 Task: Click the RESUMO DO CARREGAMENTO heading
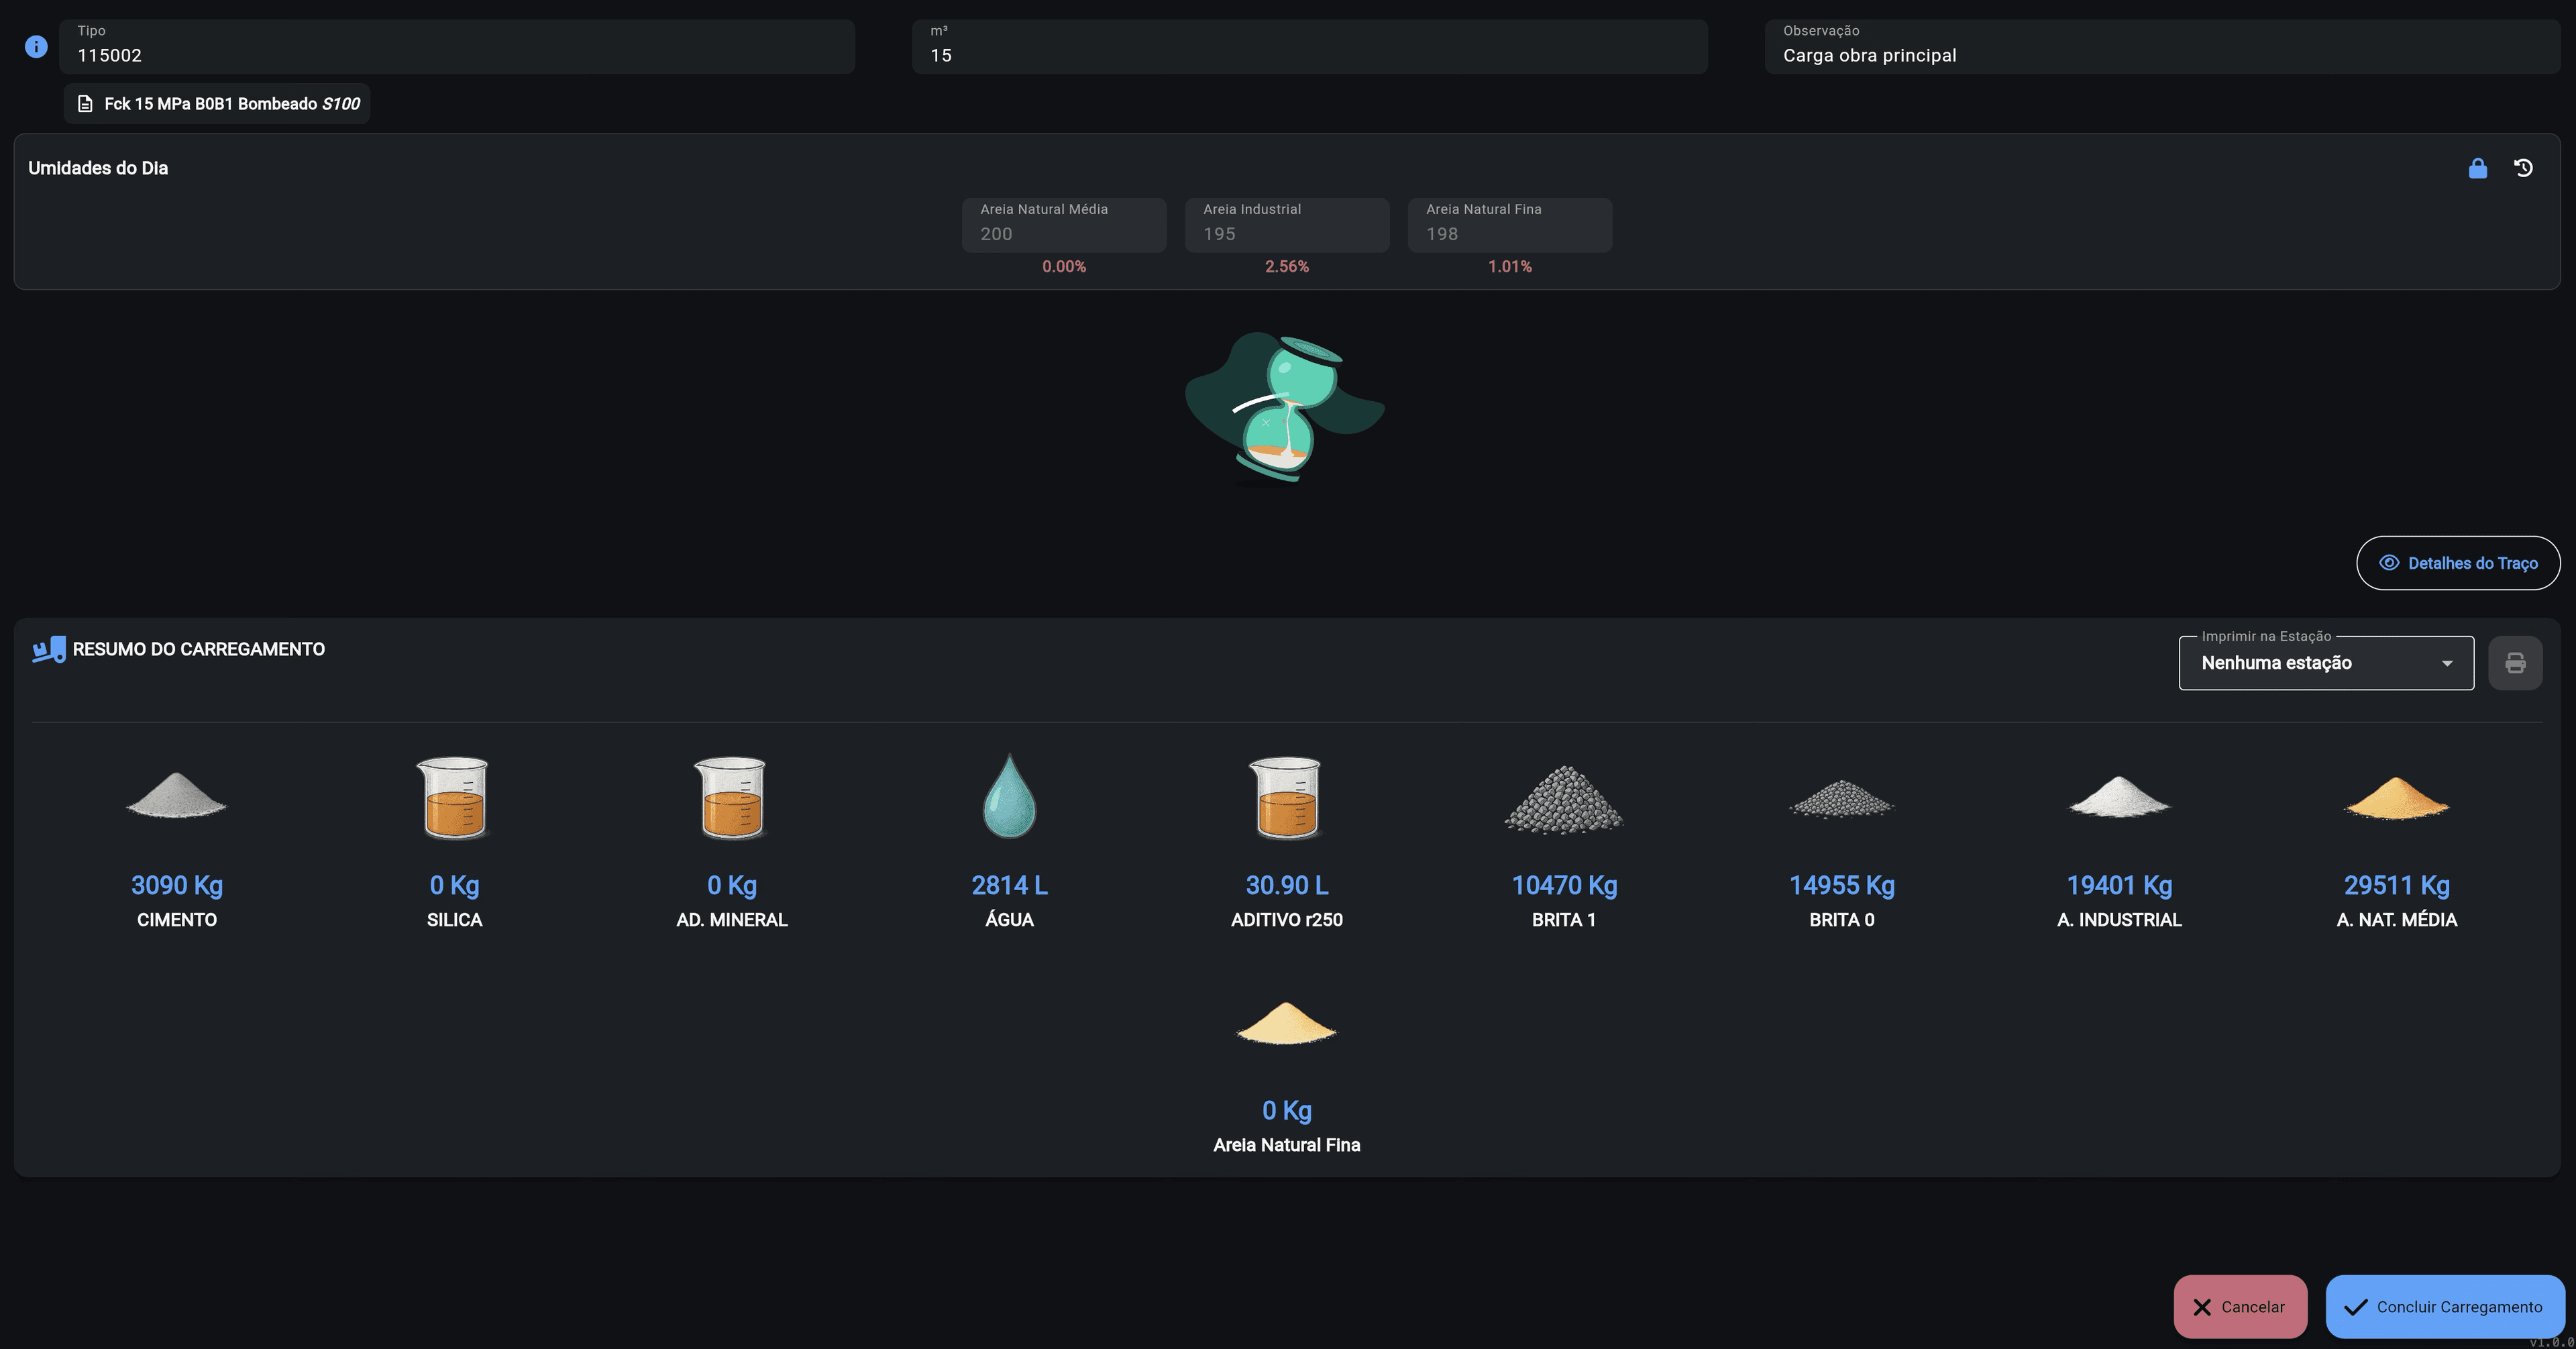point(198,649)
